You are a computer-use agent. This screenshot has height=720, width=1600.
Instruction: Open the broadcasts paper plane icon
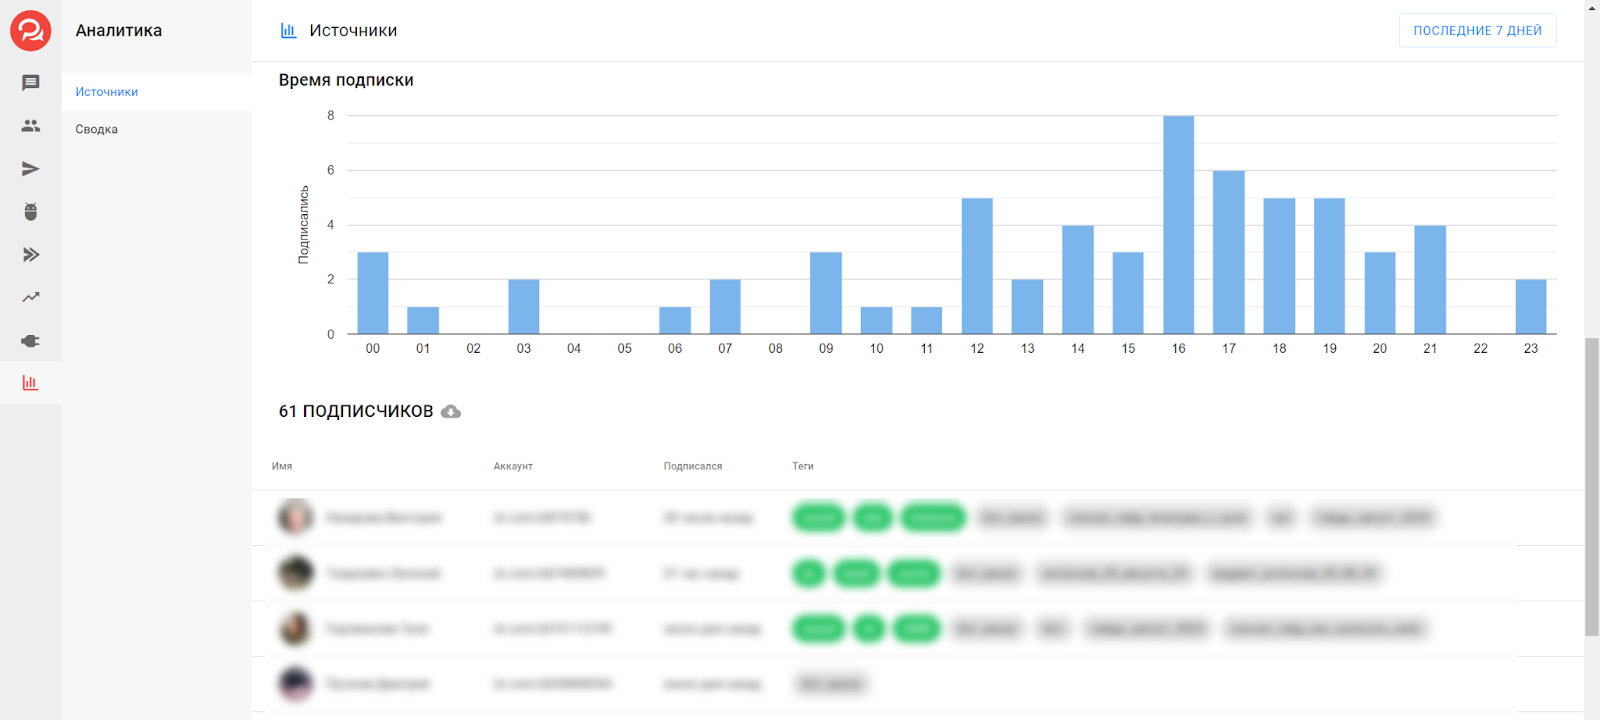pos(30,169)
